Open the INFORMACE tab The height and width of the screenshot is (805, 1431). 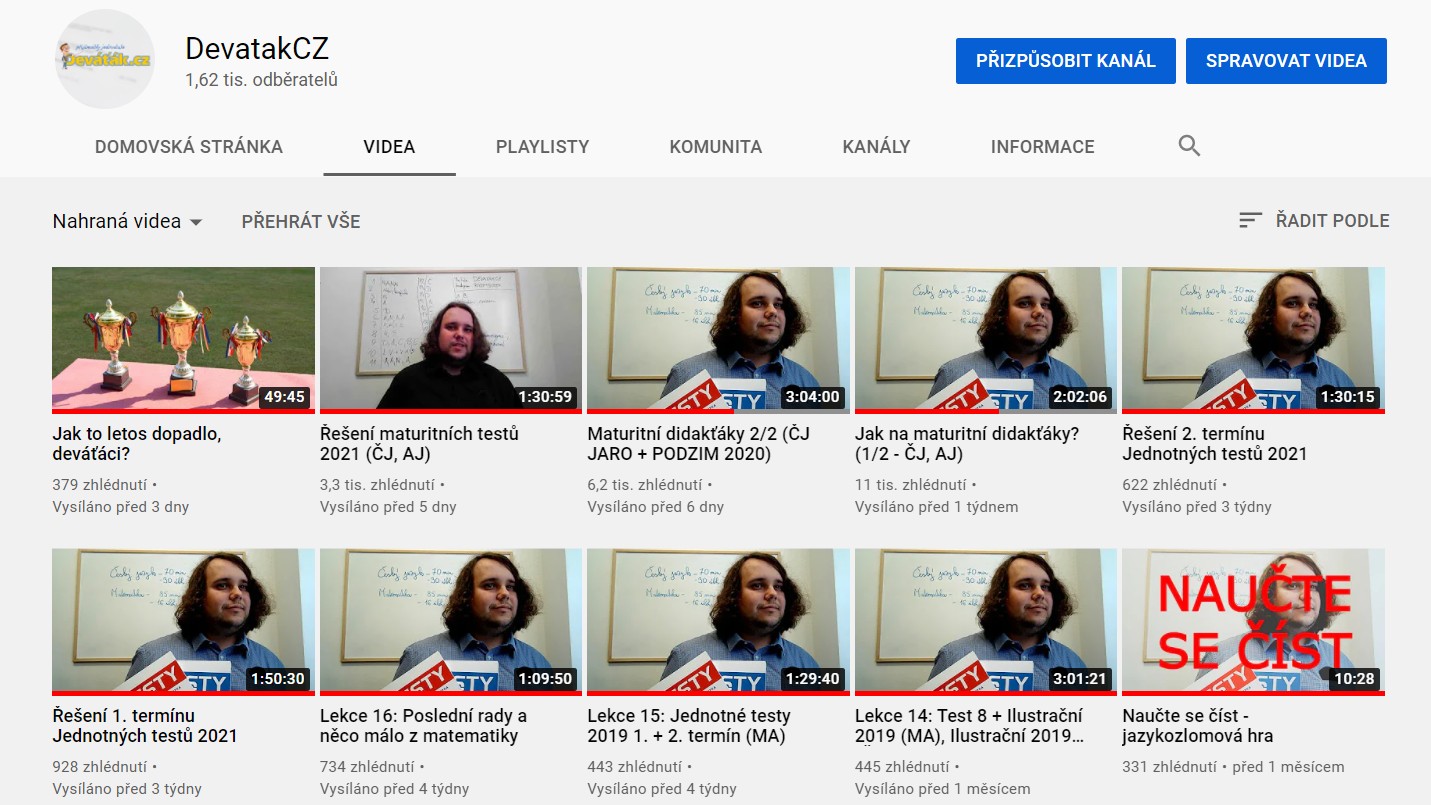click(1043, 146)
